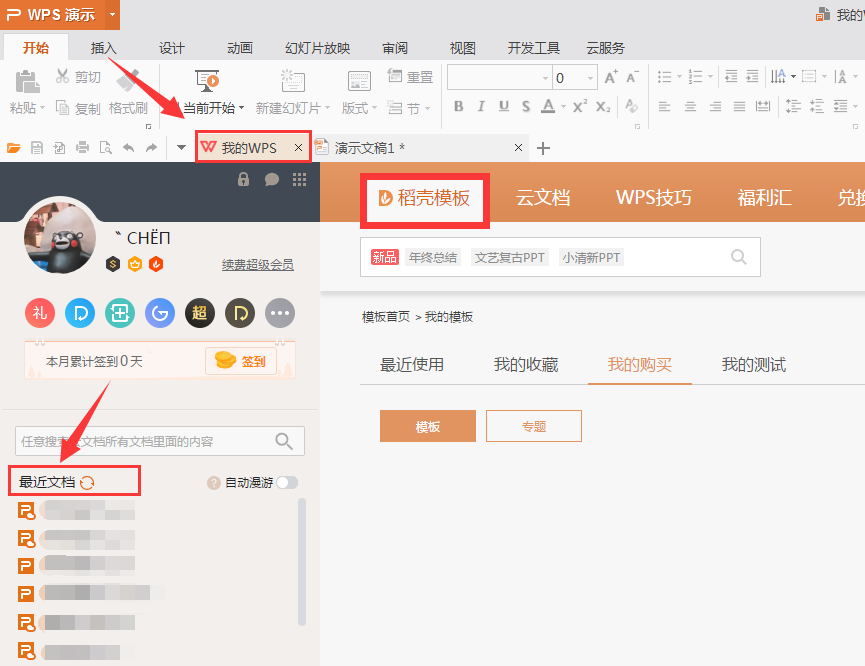
Task: Apply subscript formatting
Action: (604, 106)
